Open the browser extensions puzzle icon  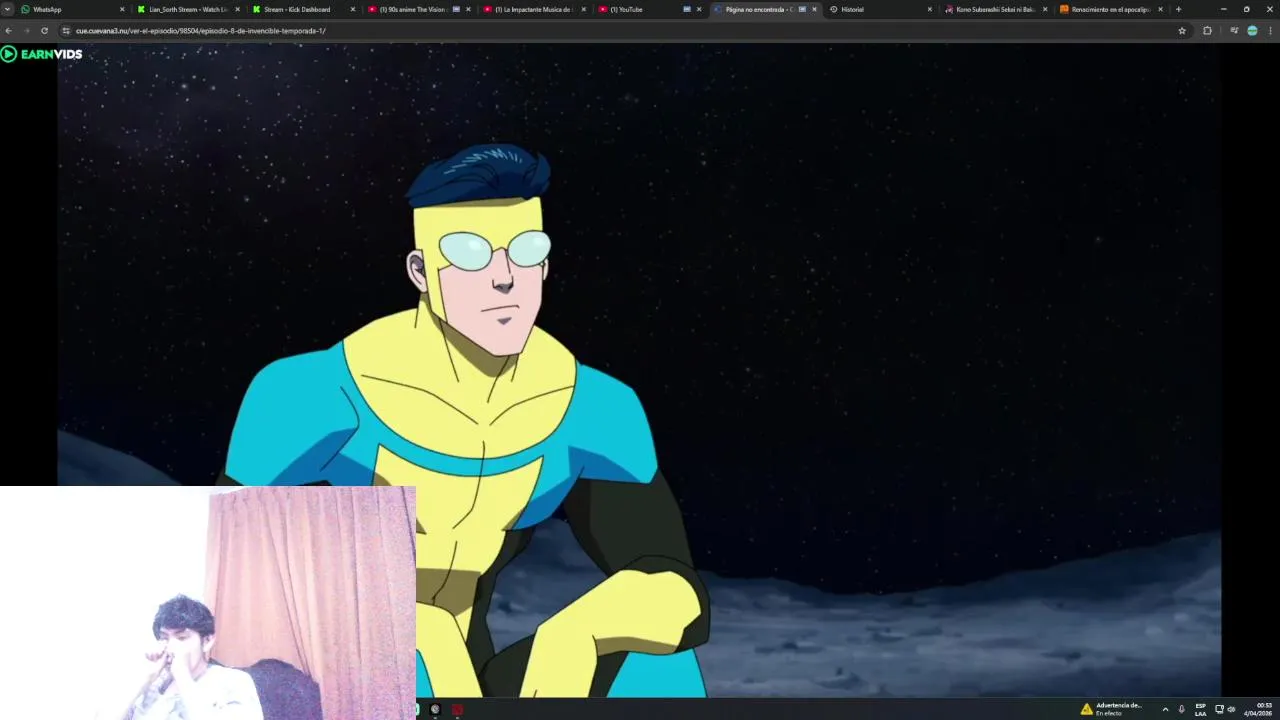pos(1207,31)
